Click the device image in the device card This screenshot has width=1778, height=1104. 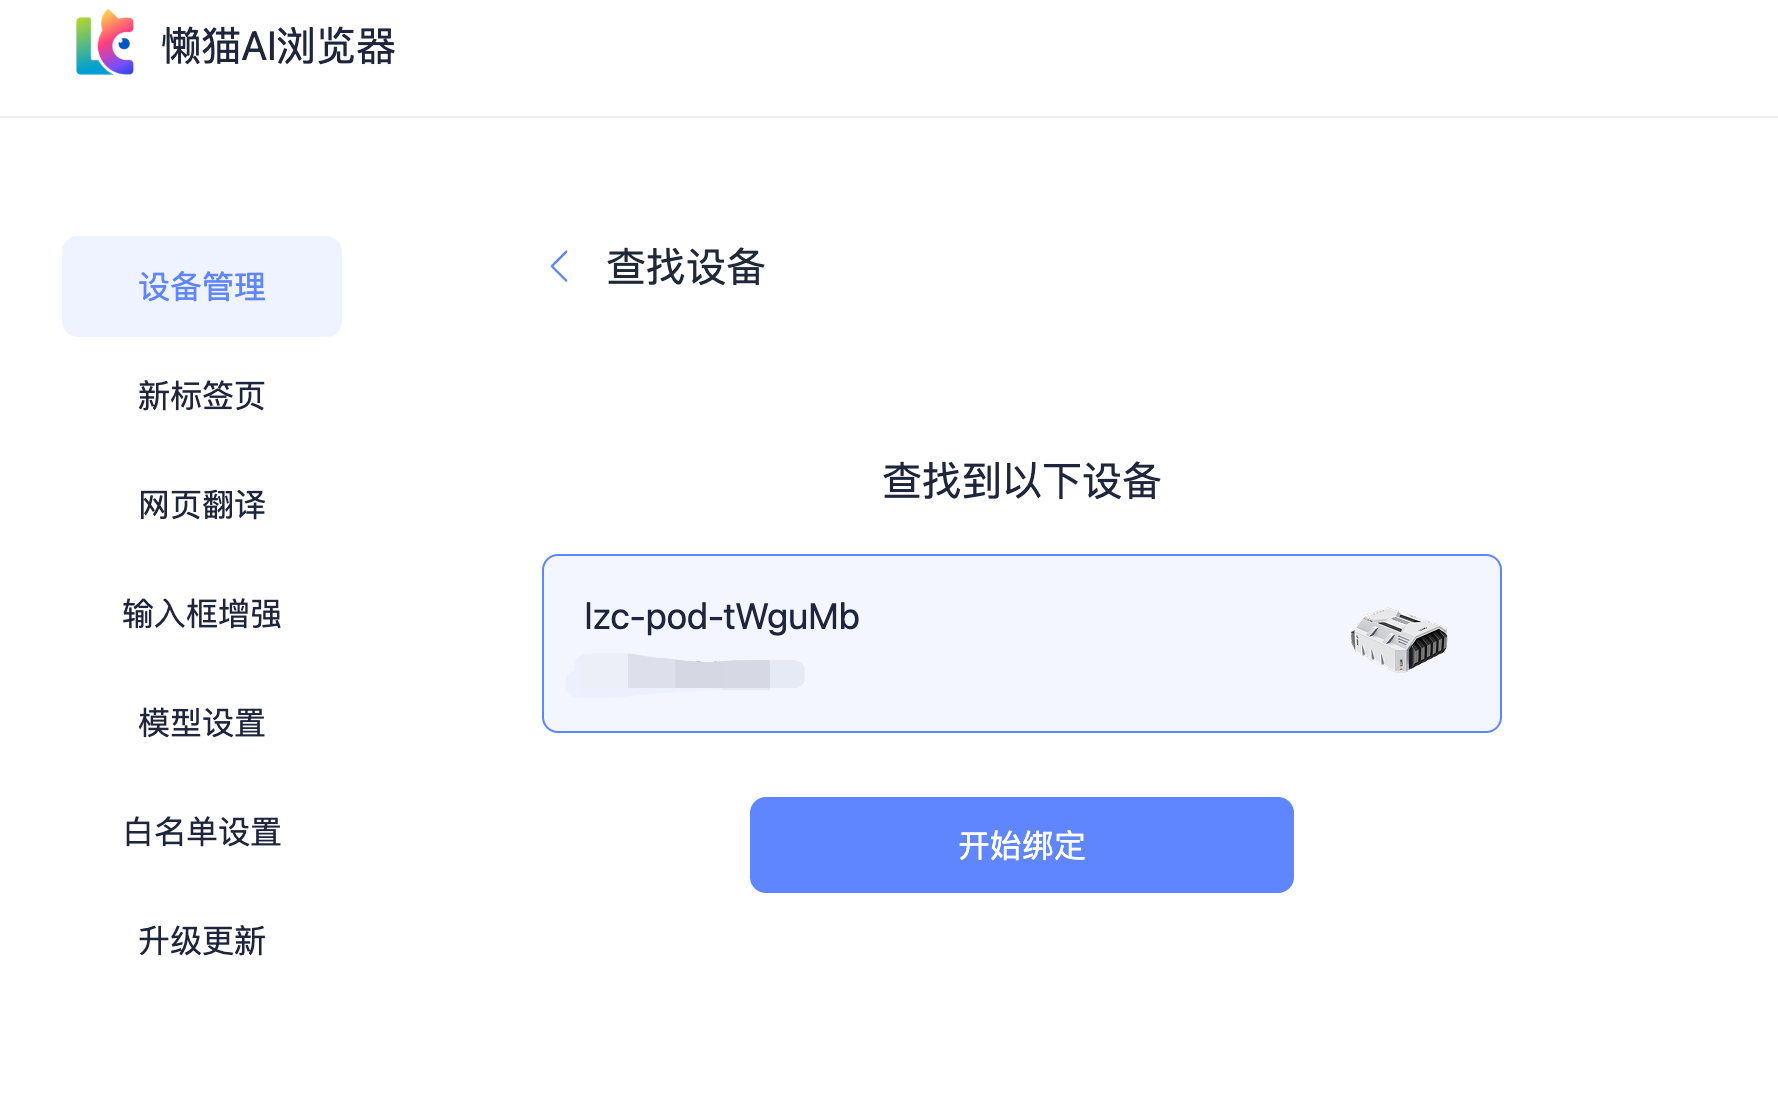pyautogui.click(x=1398, y=641)
